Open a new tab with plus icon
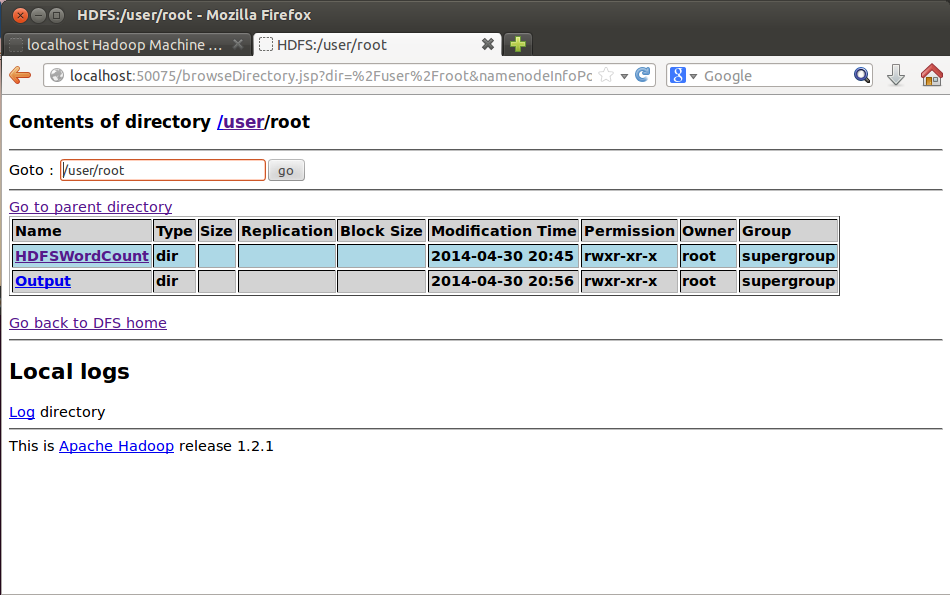Image resolution: width=950 pixels, height=595 pixels. (518, 44)
